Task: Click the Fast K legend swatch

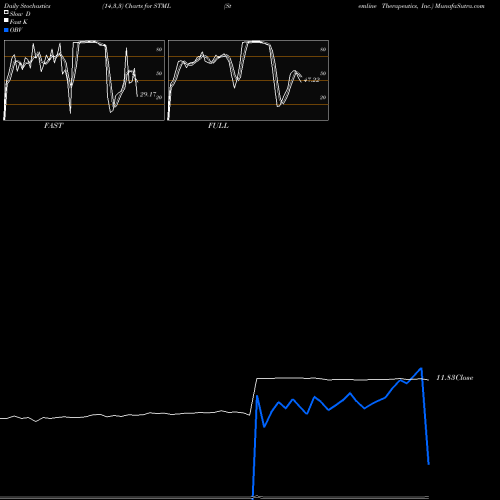Action: (x=6, y=20)
